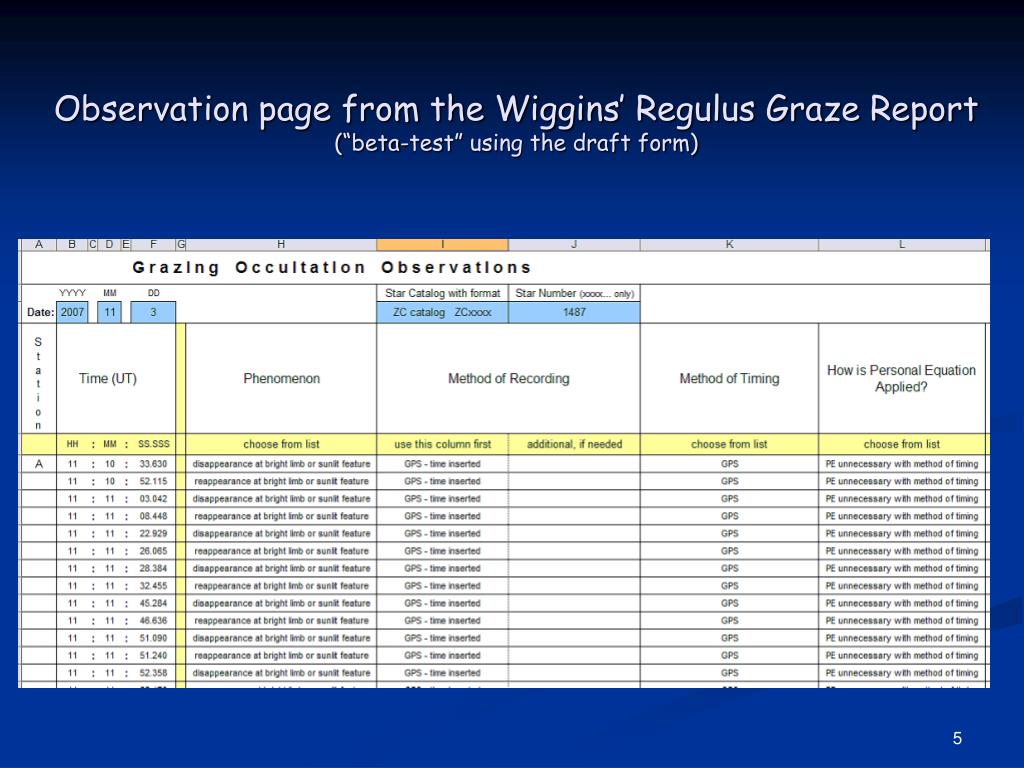Viewport: 1024px width, 768px height.
Task: Click the year cell containing 2007
Action: 72,312
